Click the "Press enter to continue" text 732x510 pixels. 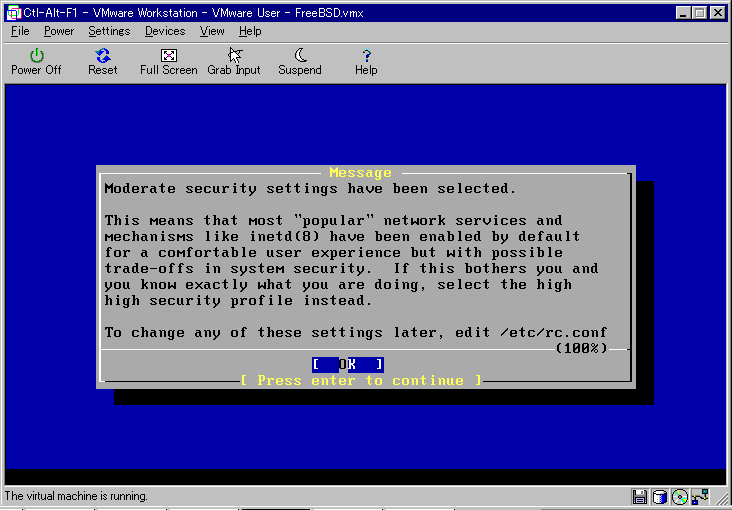click(x=360, y=380)
